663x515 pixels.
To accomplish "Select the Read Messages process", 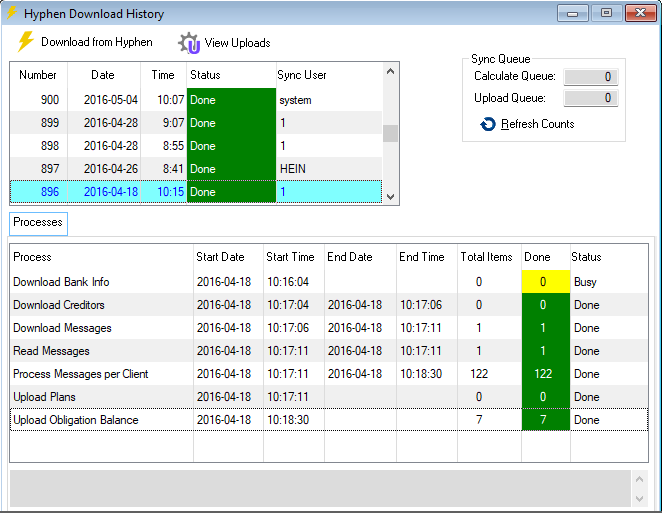I will pyautogui.click(x=329, y=351).
